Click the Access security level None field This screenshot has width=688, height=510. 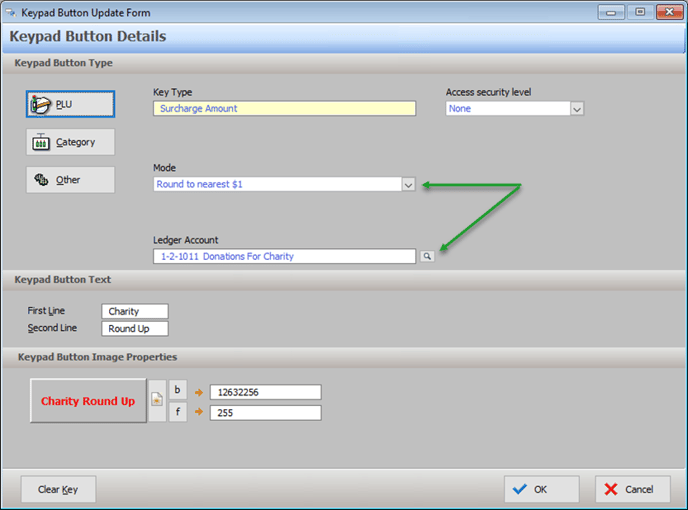click(x=508, y=108)
